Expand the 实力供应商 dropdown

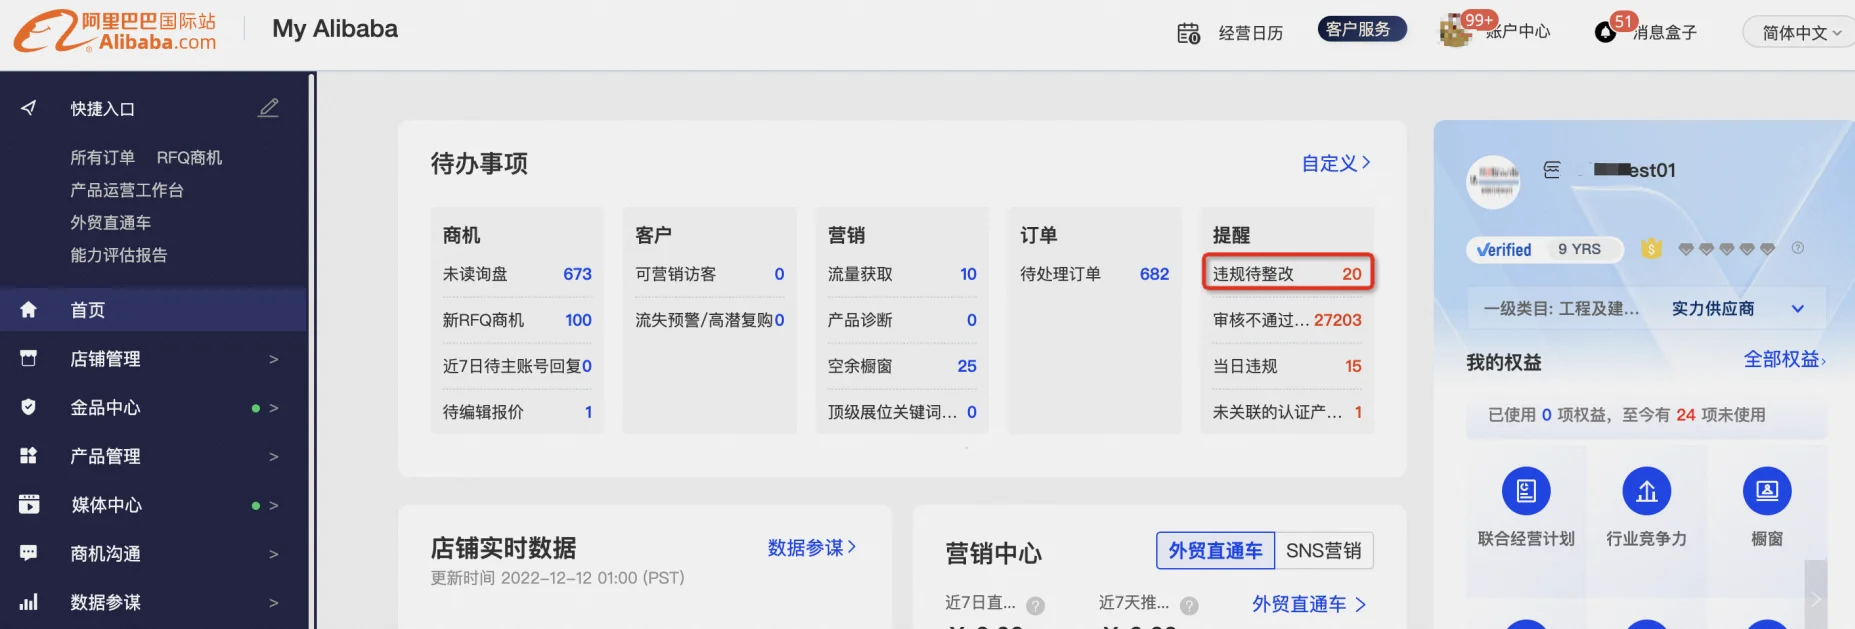click(x=1797, y=309)
